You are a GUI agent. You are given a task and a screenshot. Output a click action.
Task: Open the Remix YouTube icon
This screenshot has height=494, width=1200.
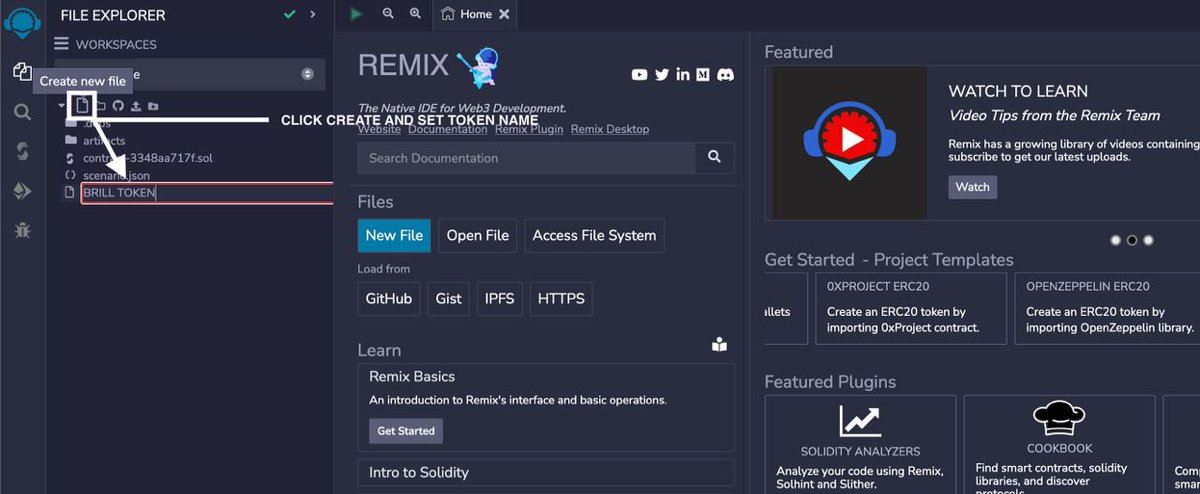(x=640, y=75)
